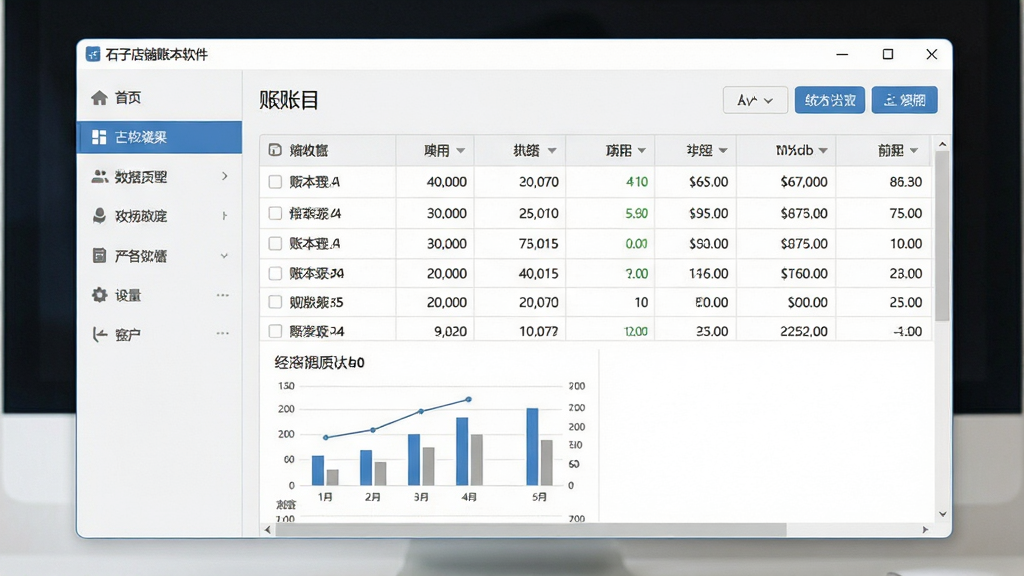
Task: Open the dropdown arrow of the column containing 86.30
Action: pyautogui.click(x=914, y=151)
